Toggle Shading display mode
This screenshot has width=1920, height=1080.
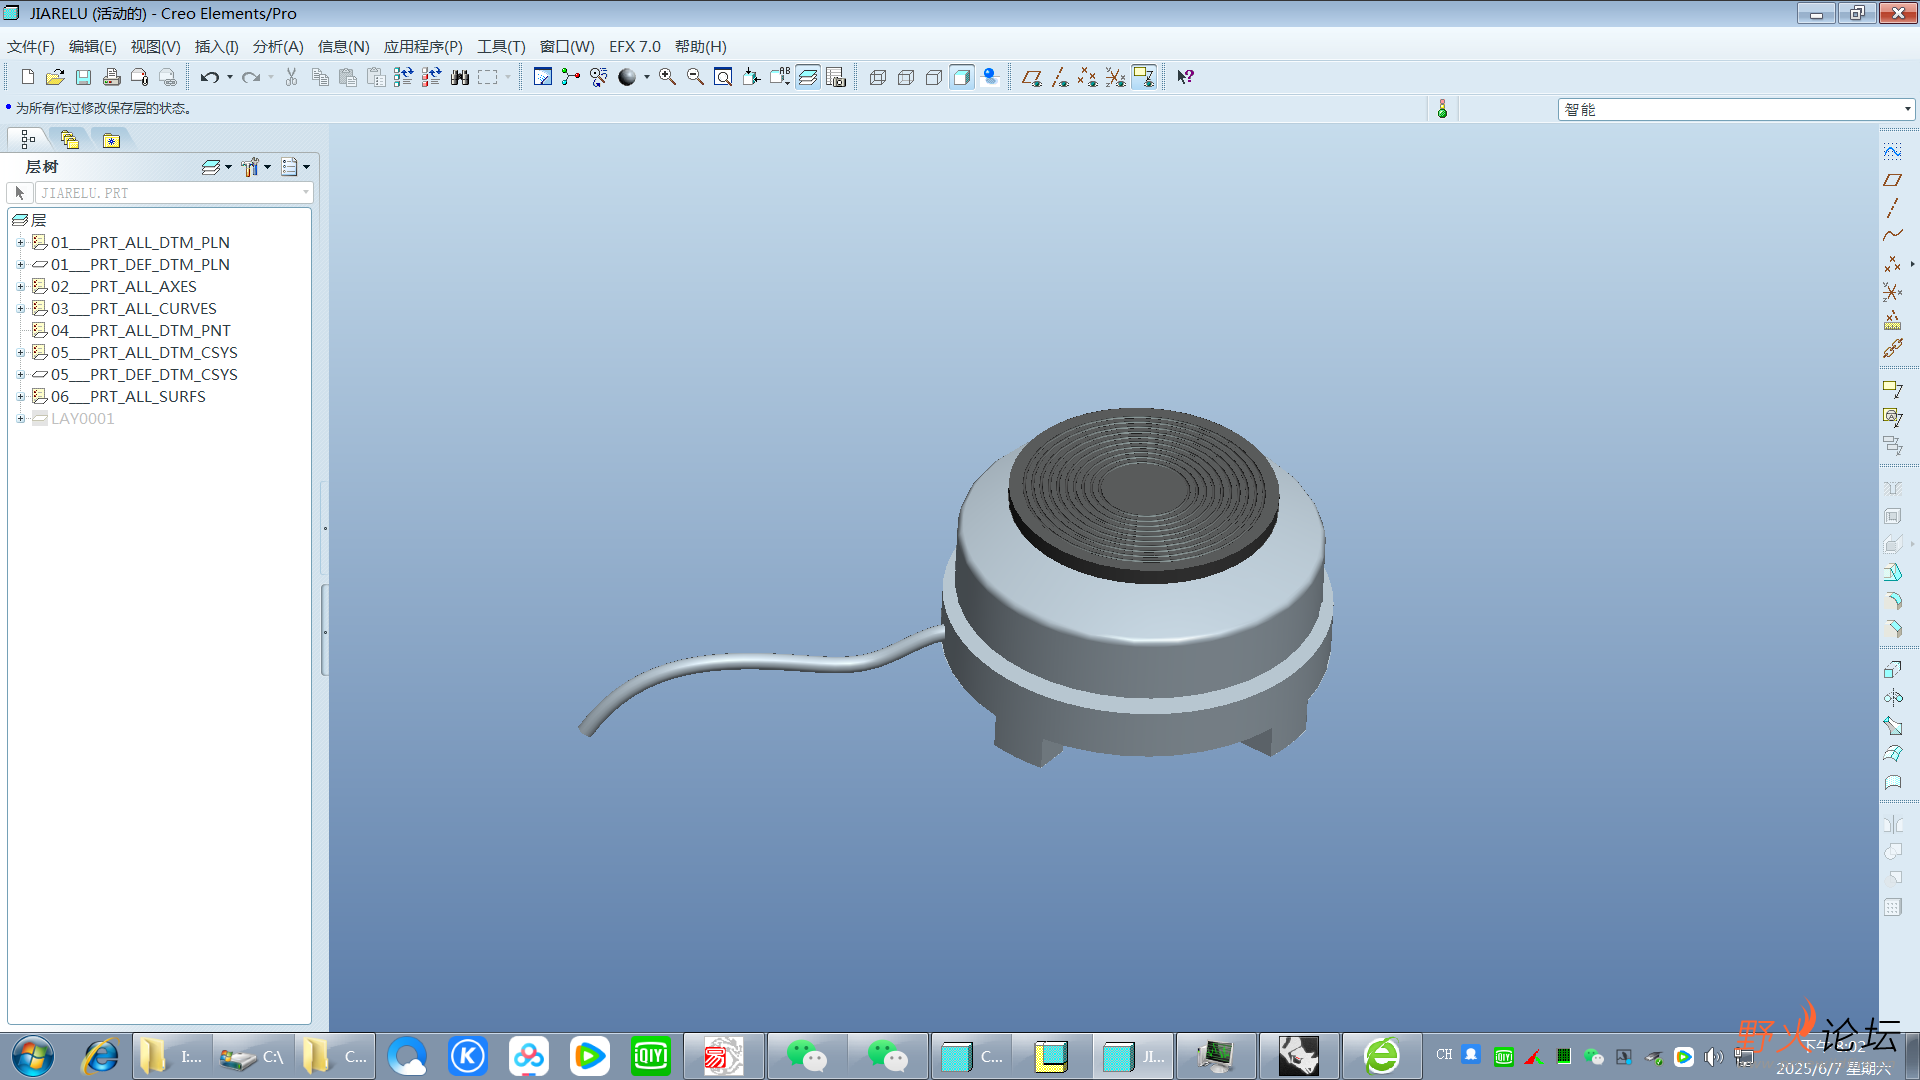pos(962,77)
